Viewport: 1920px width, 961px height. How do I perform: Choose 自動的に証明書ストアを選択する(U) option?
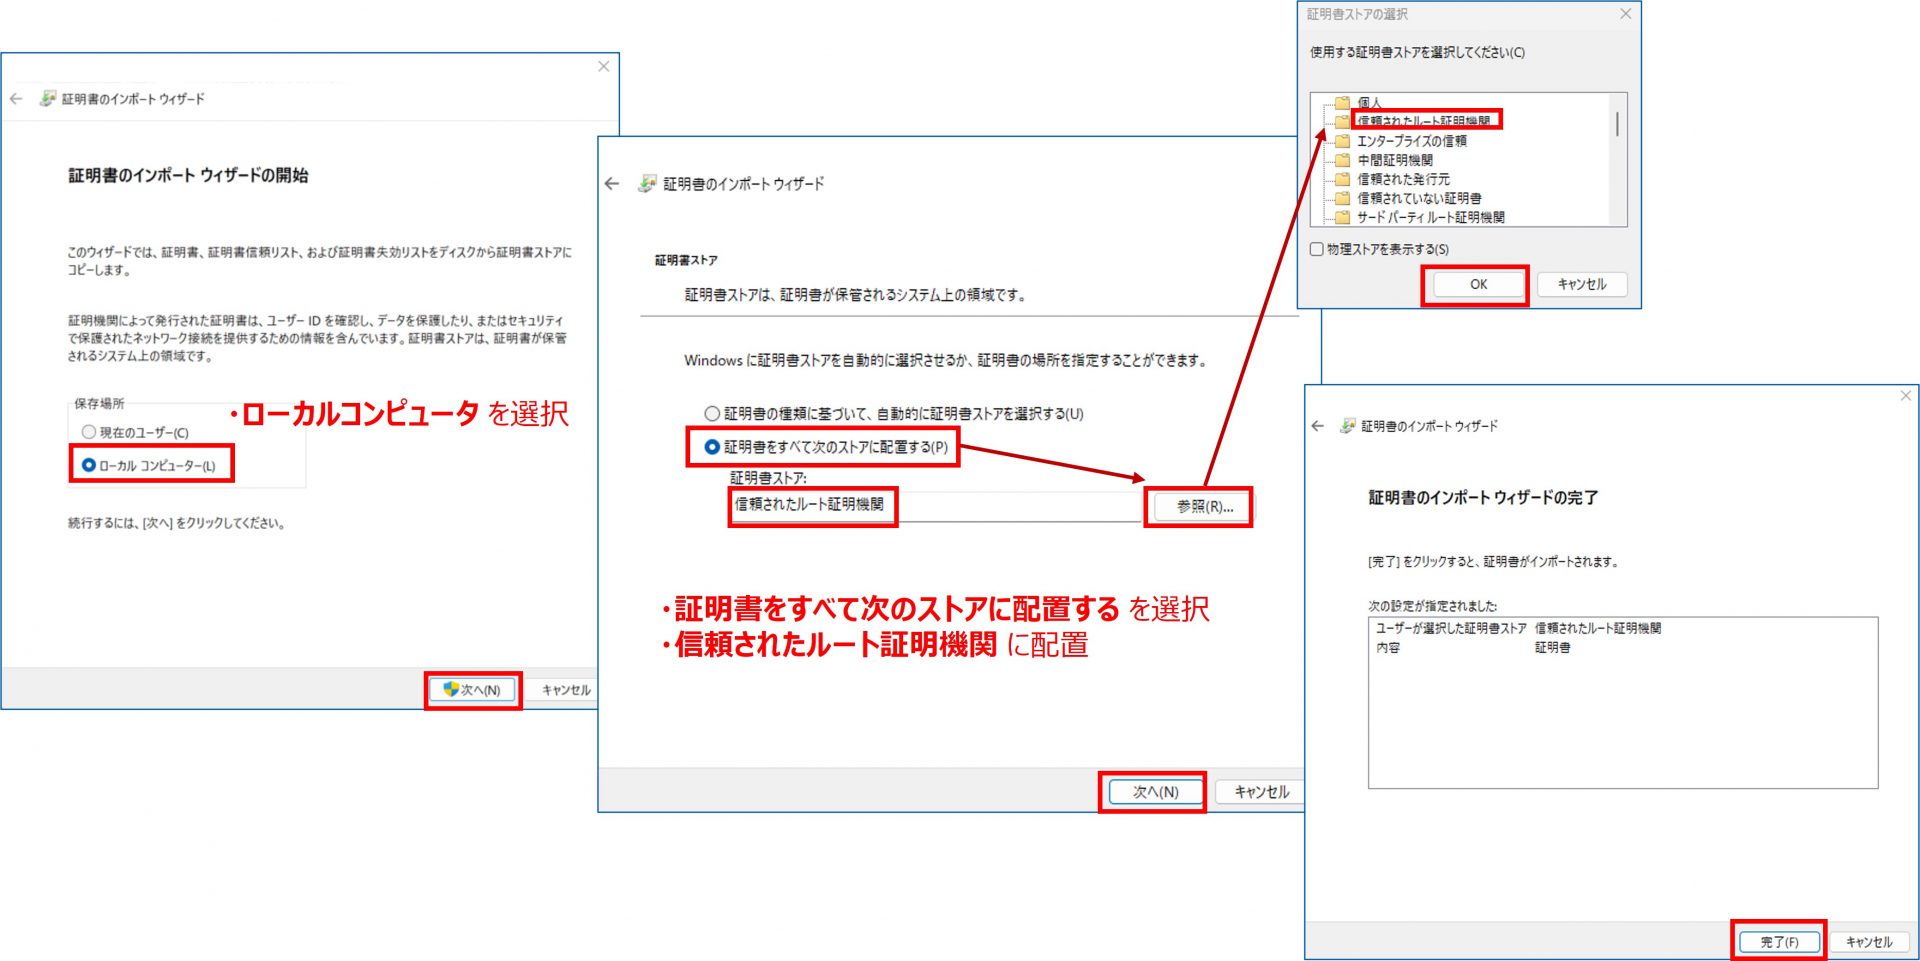click(712, 413)
